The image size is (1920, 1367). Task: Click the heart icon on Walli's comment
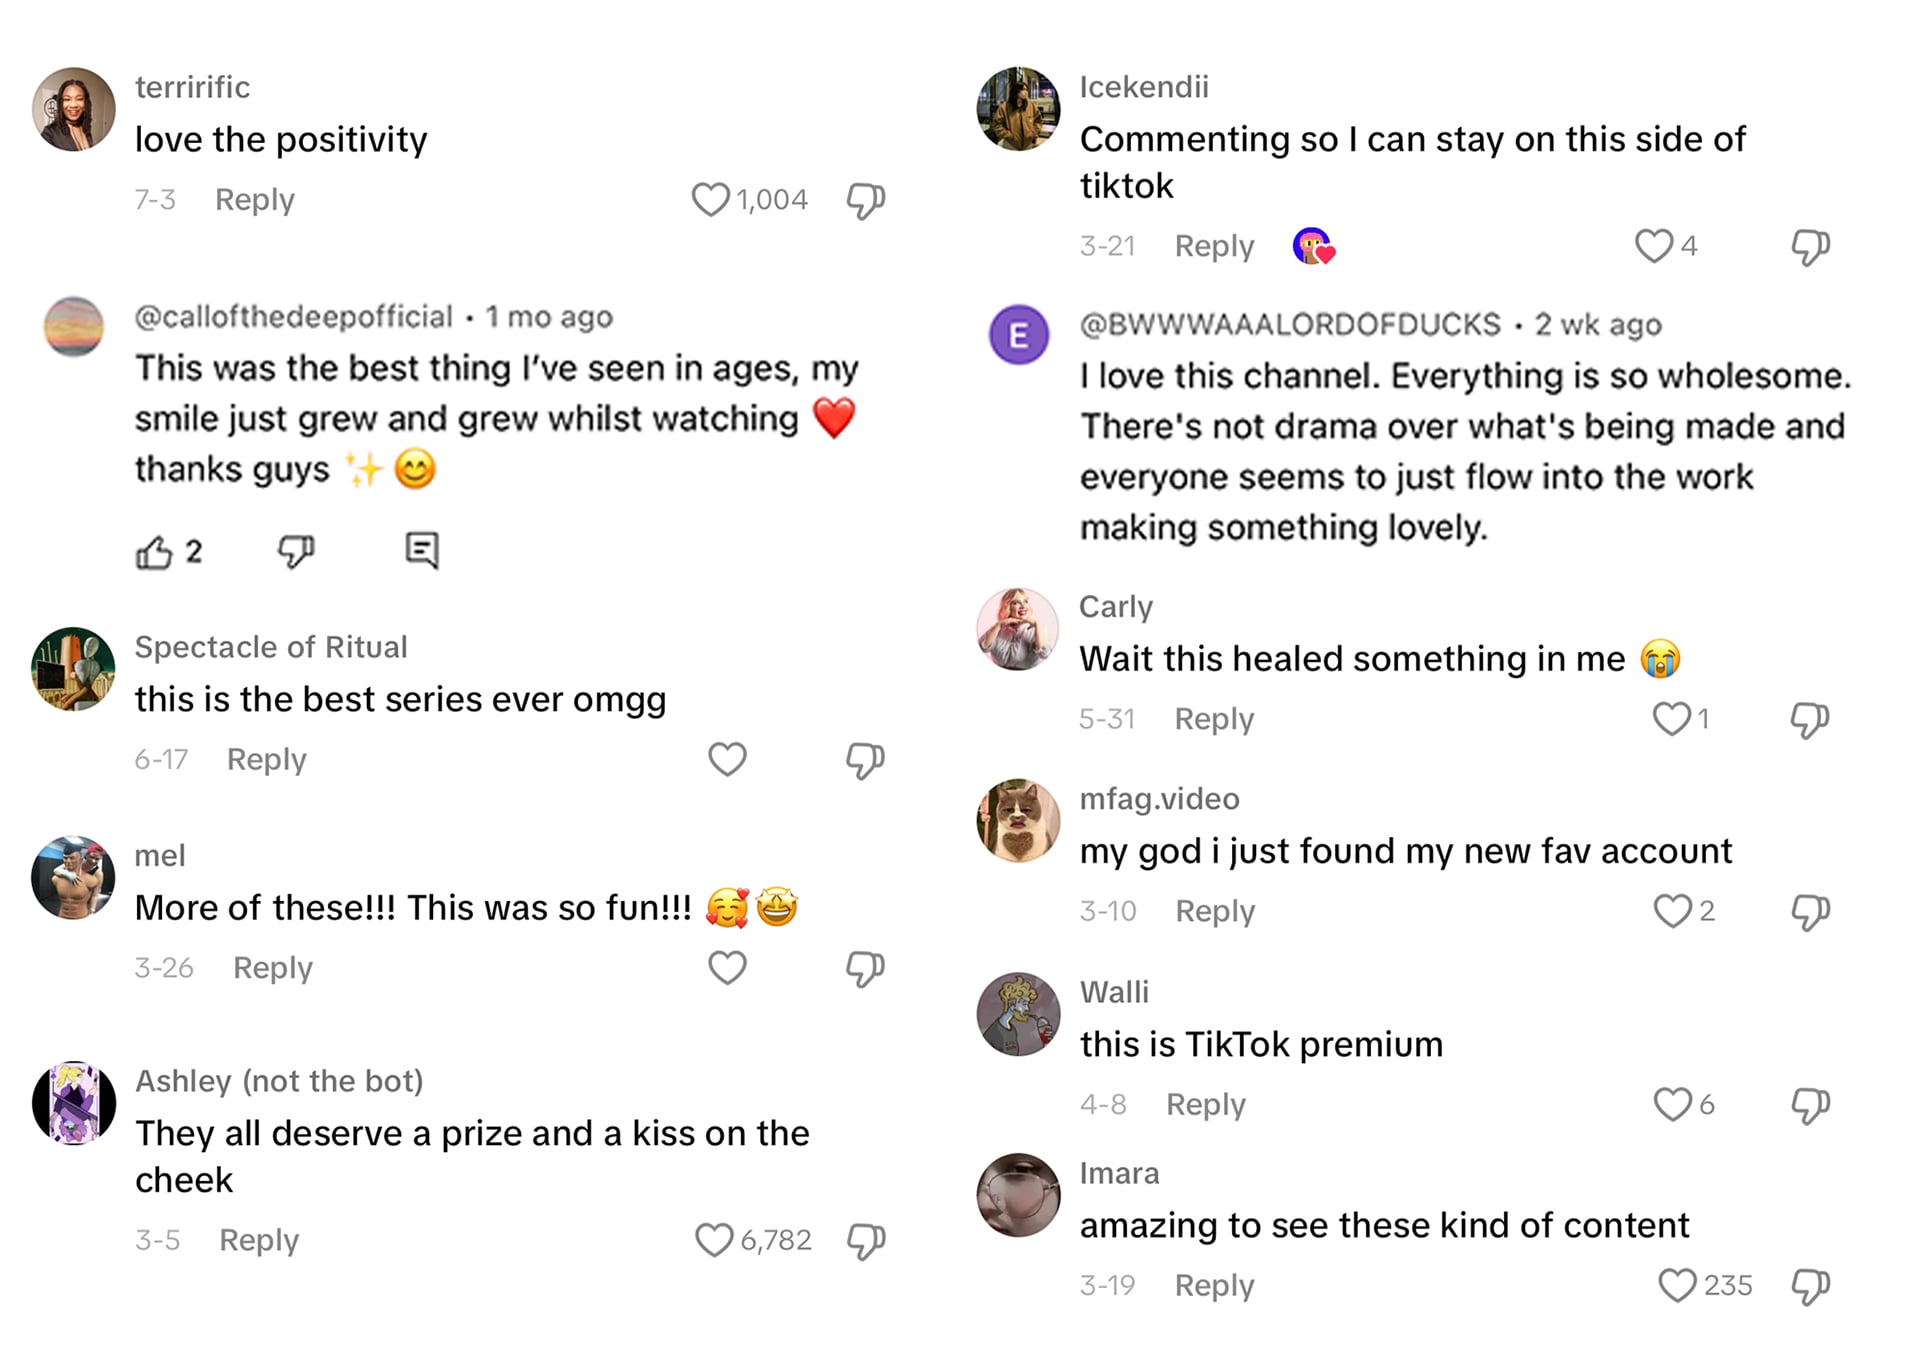(x=1672, y=1104)
